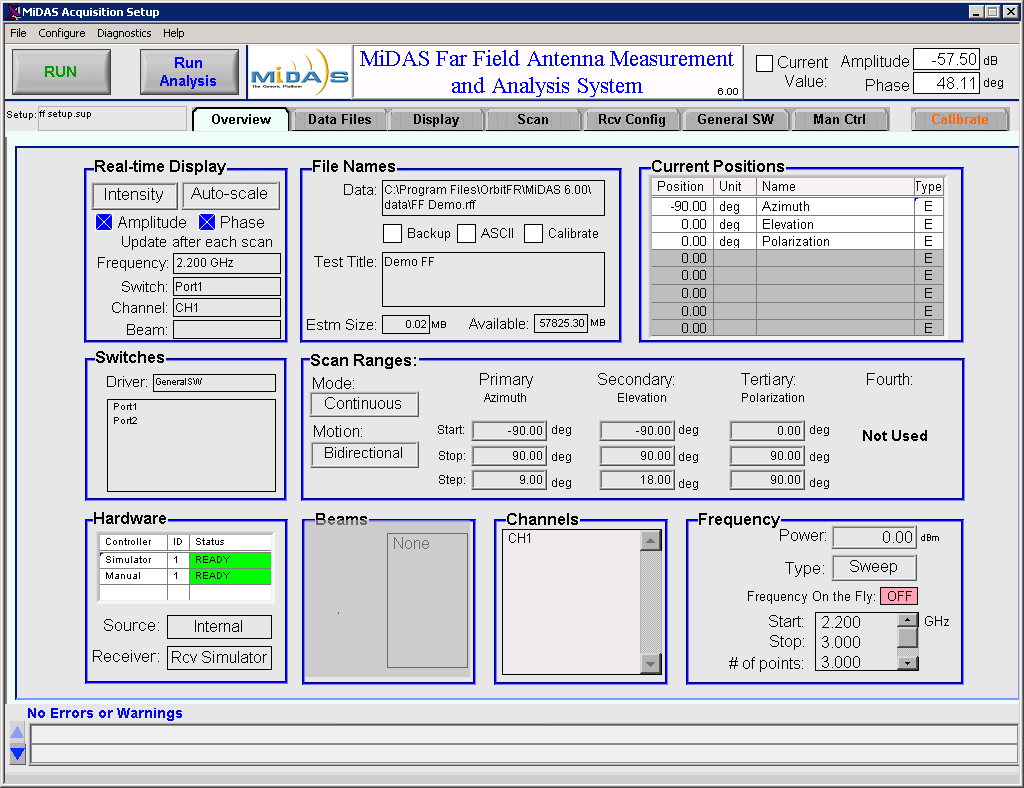Click the Switch Port1 field

click(227, 287)
